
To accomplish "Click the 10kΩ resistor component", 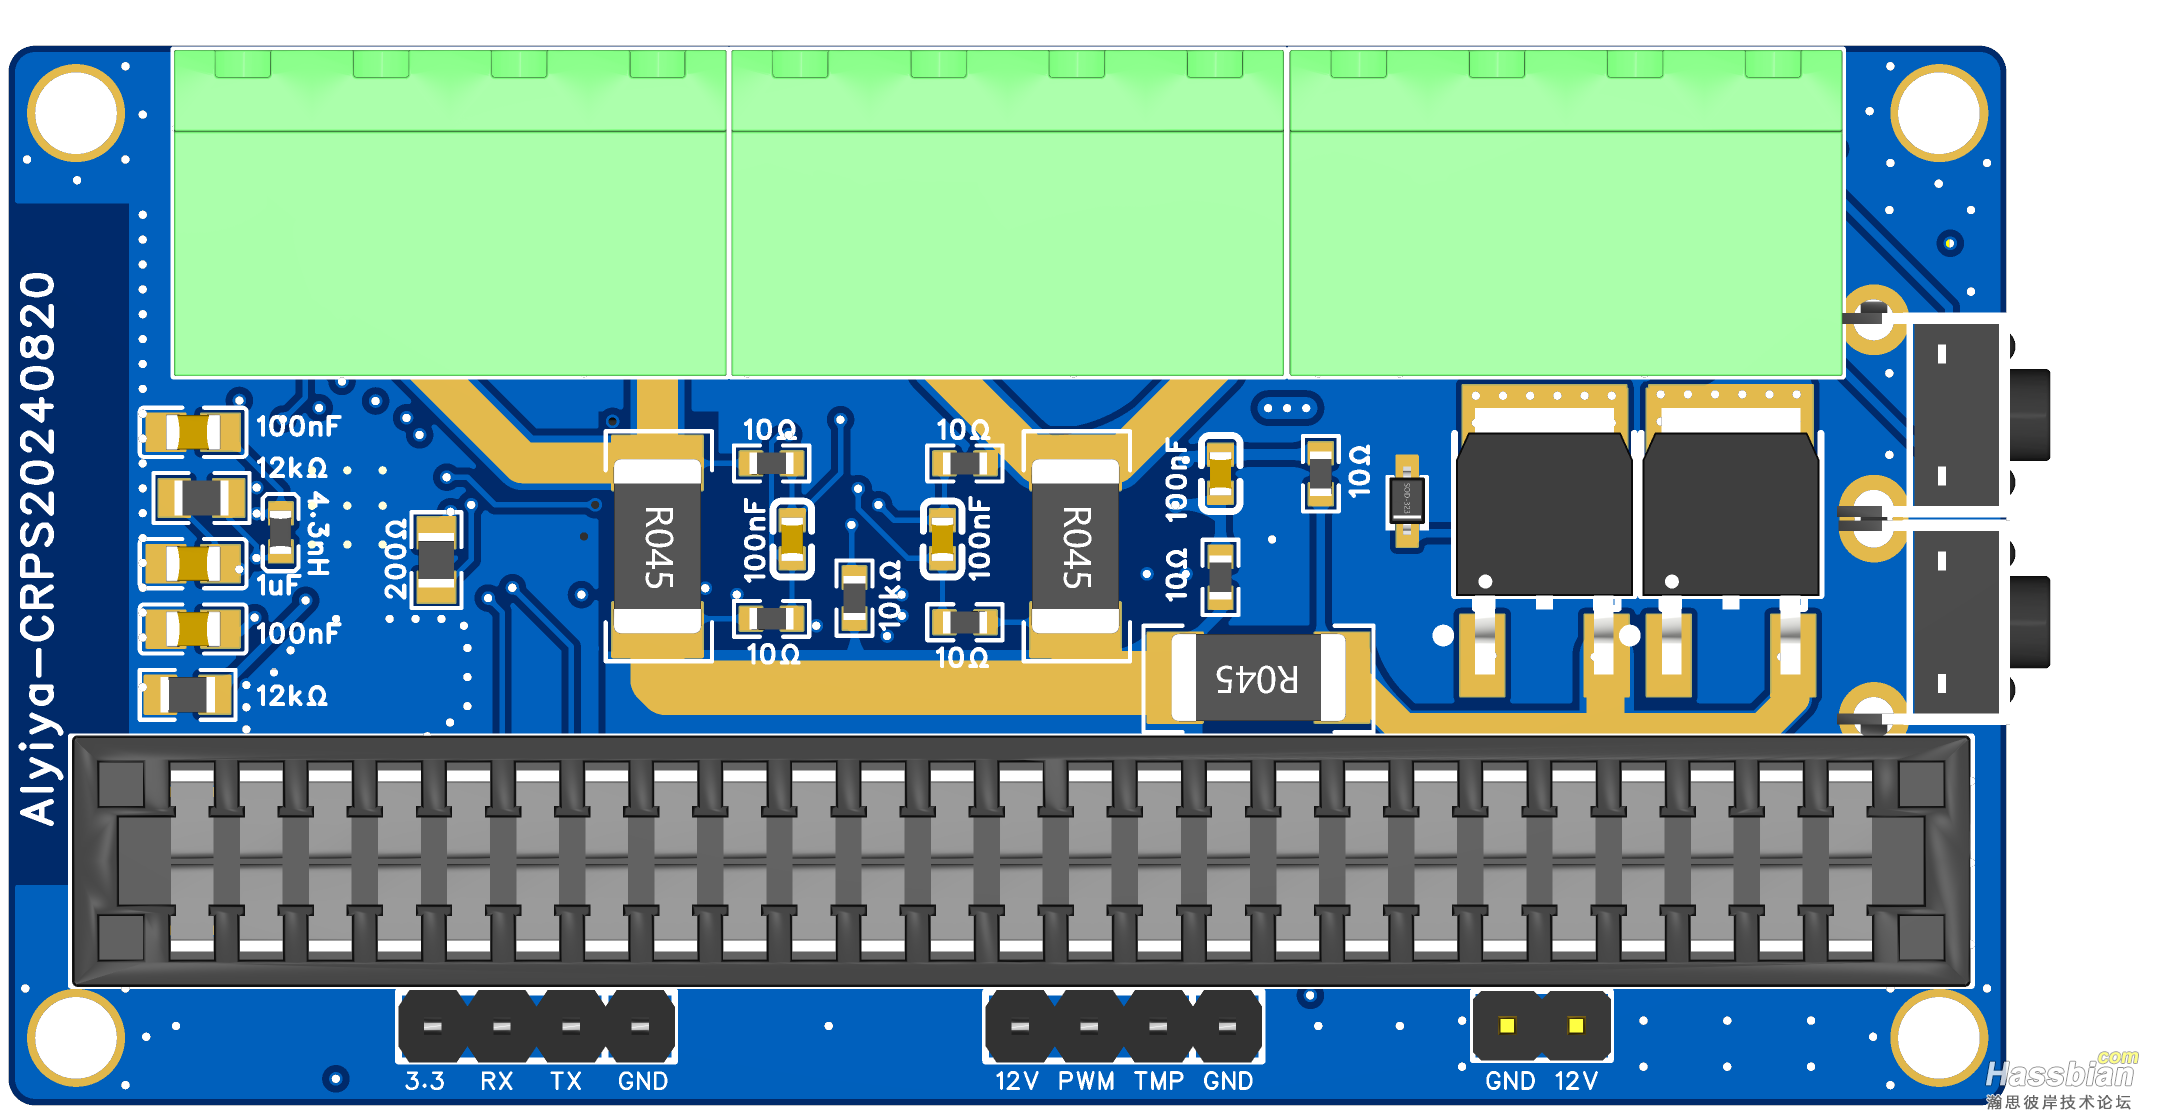I will [854, 597].
